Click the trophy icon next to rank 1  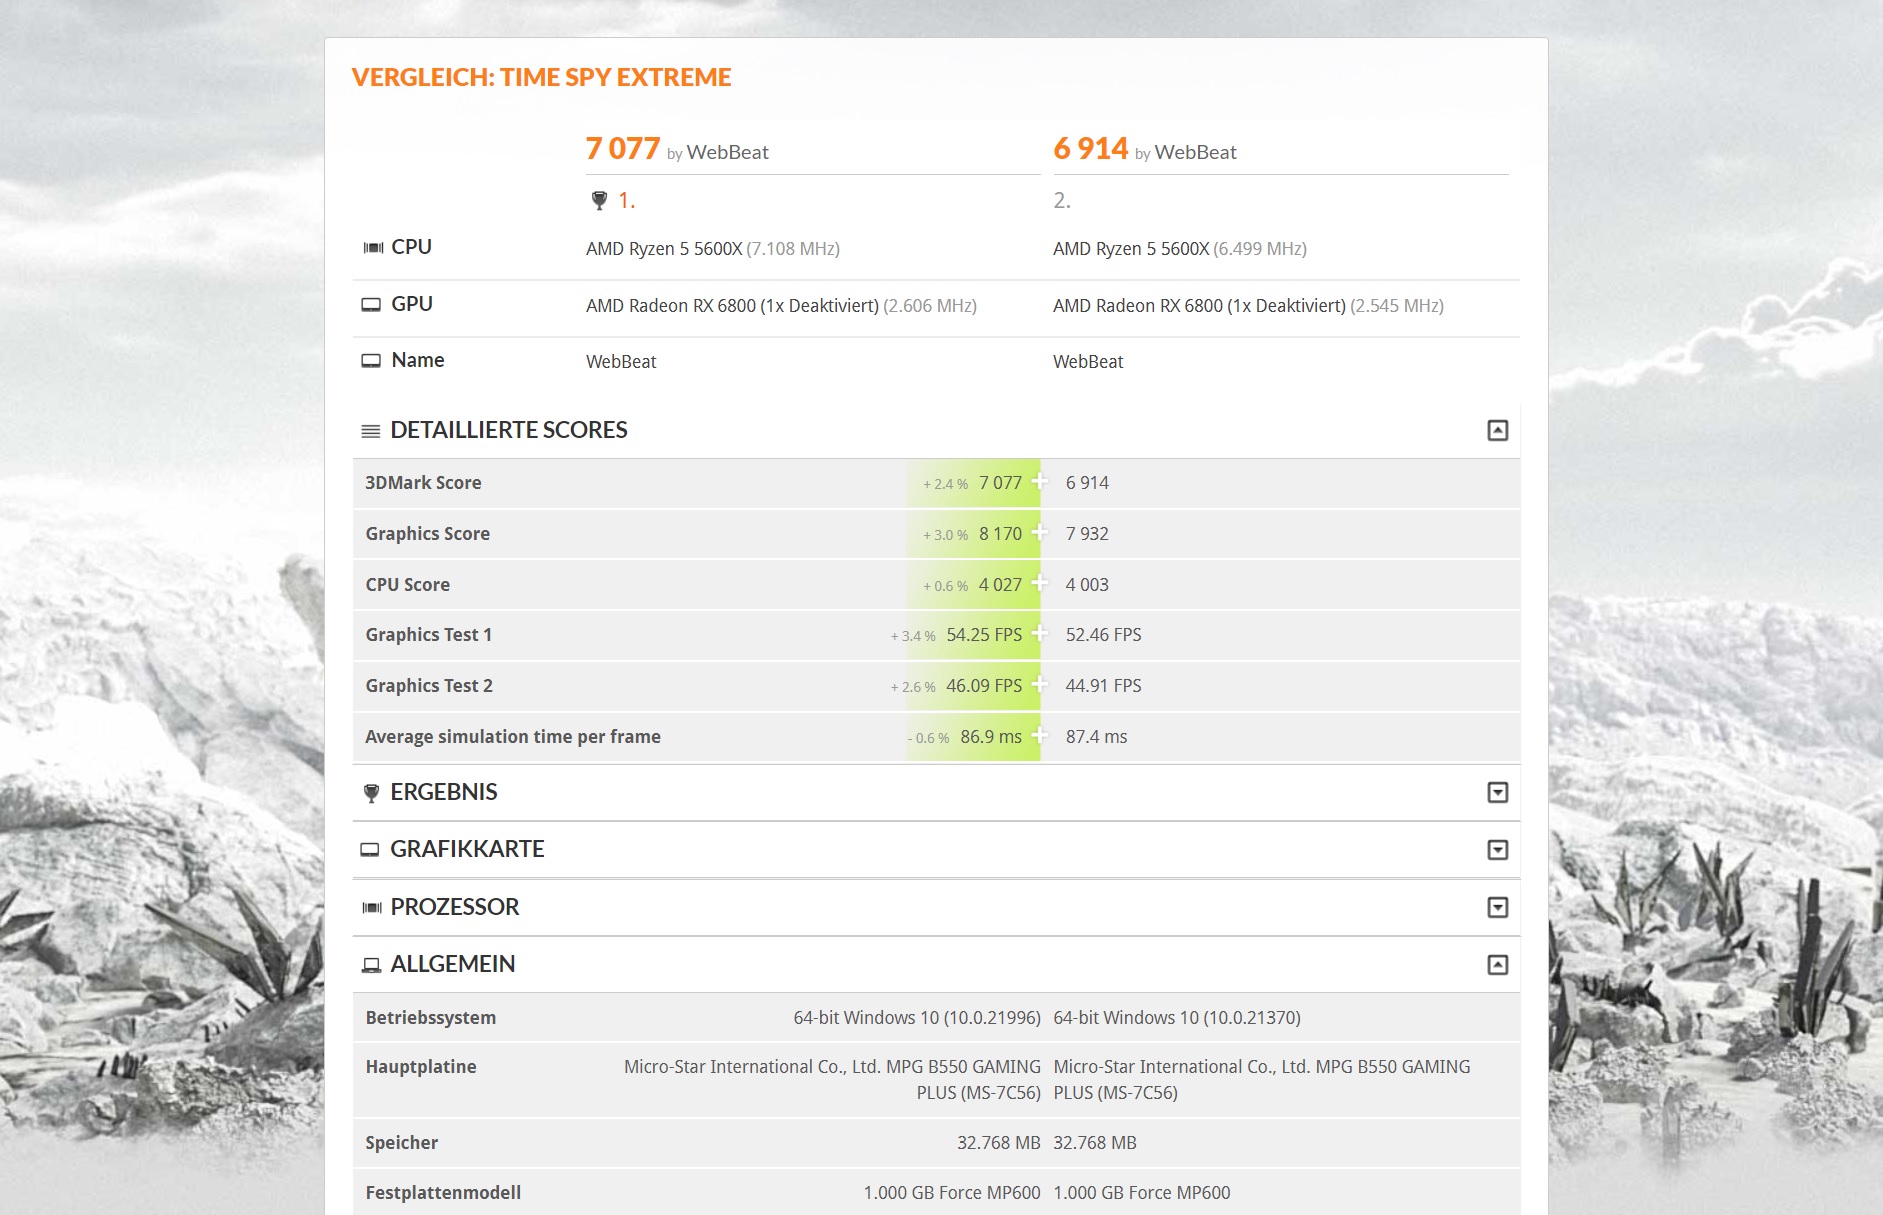pyautogui.click(x=599, y=200)
